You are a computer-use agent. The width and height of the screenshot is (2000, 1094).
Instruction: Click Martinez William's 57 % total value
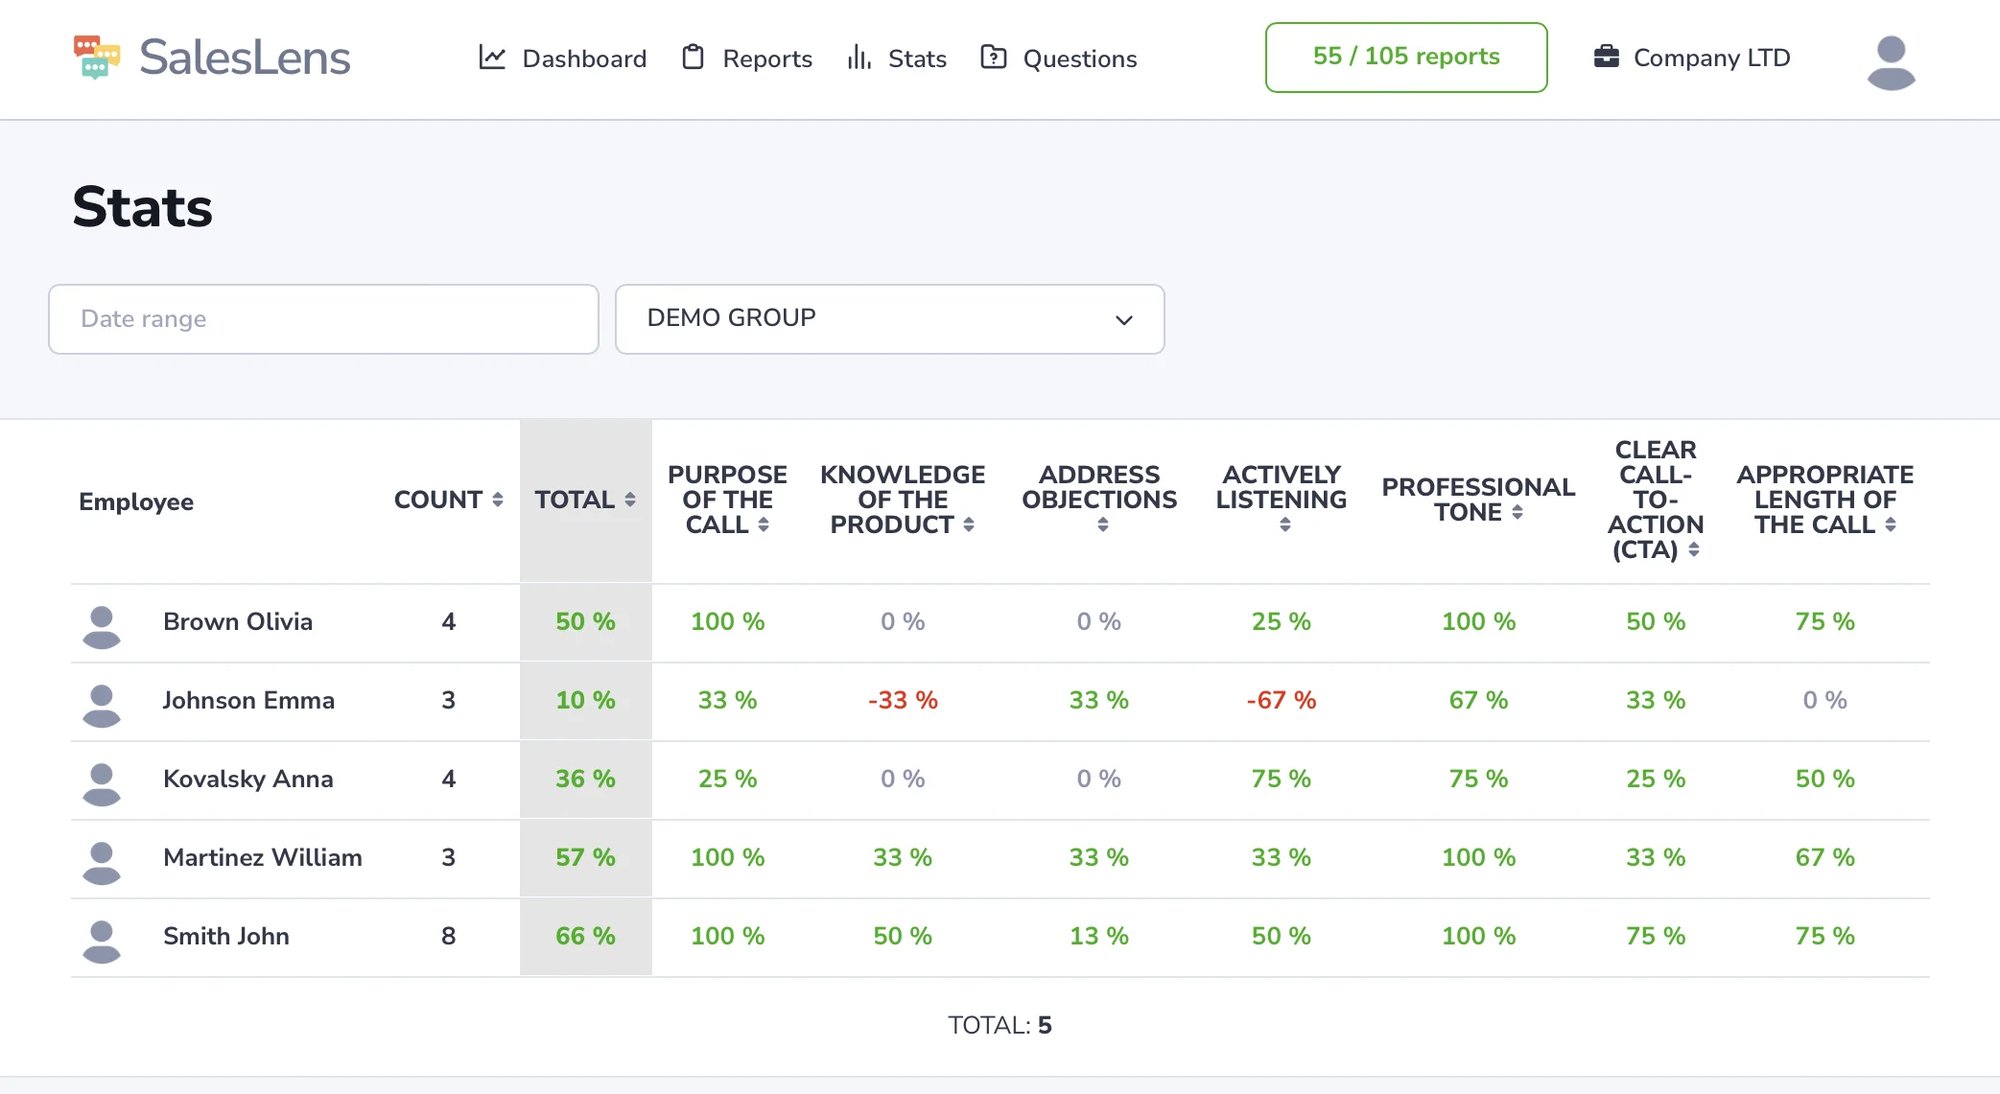(585, 858)
